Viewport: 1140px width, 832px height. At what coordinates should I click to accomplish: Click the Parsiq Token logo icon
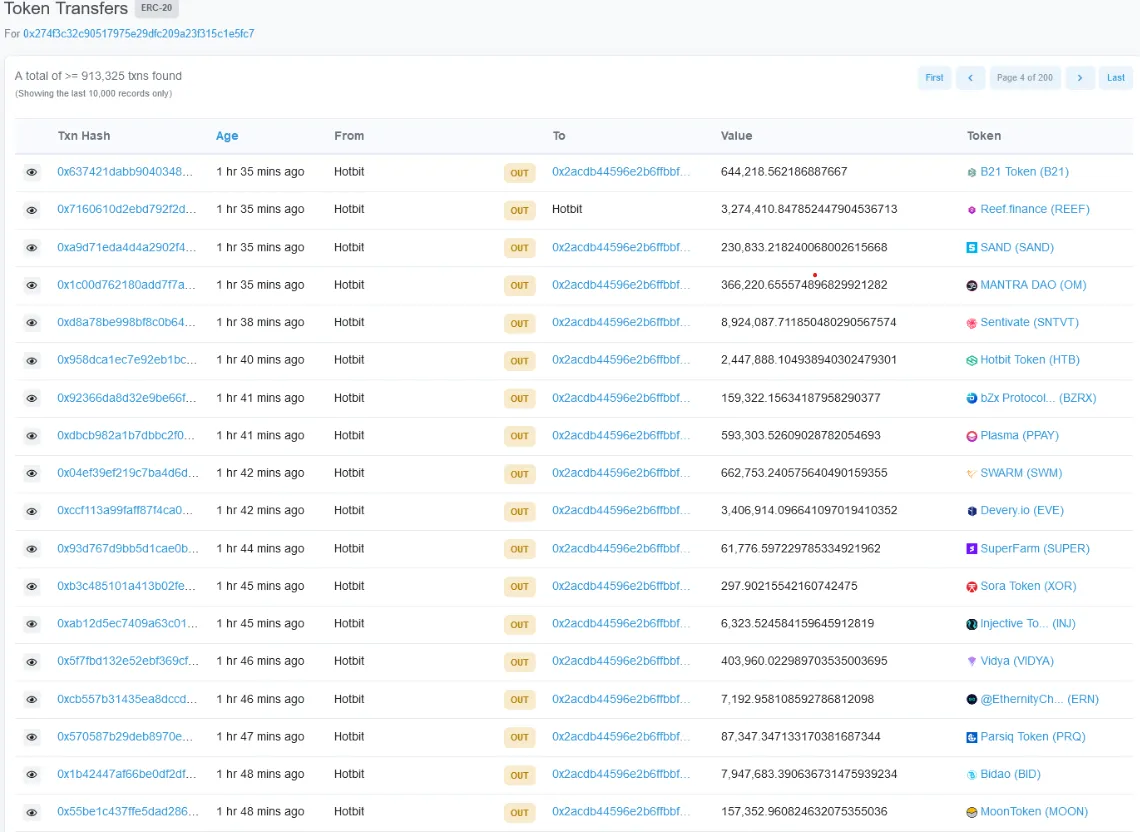point(971,737)
